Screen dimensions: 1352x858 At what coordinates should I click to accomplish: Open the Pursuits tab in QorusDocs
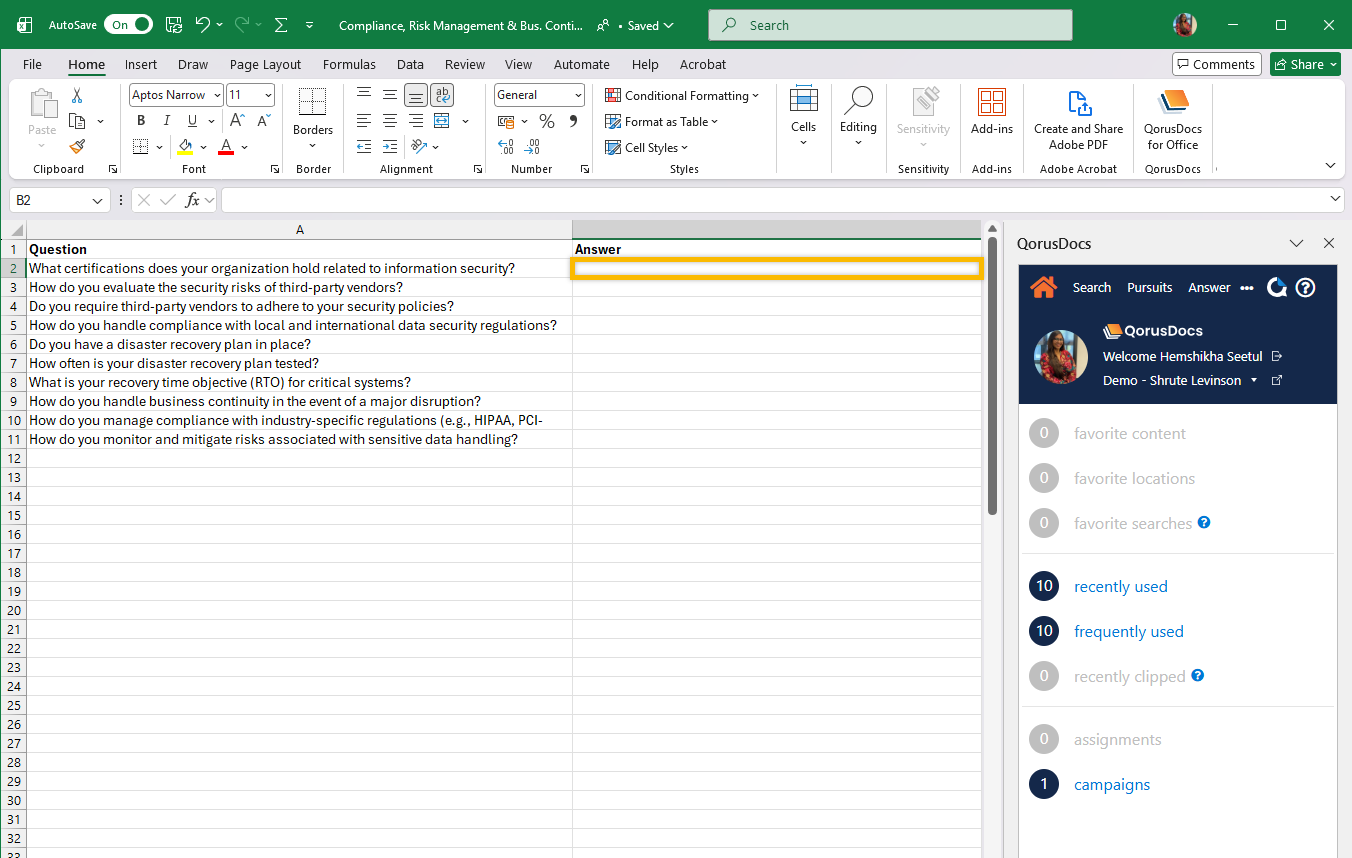[1149, 288]
